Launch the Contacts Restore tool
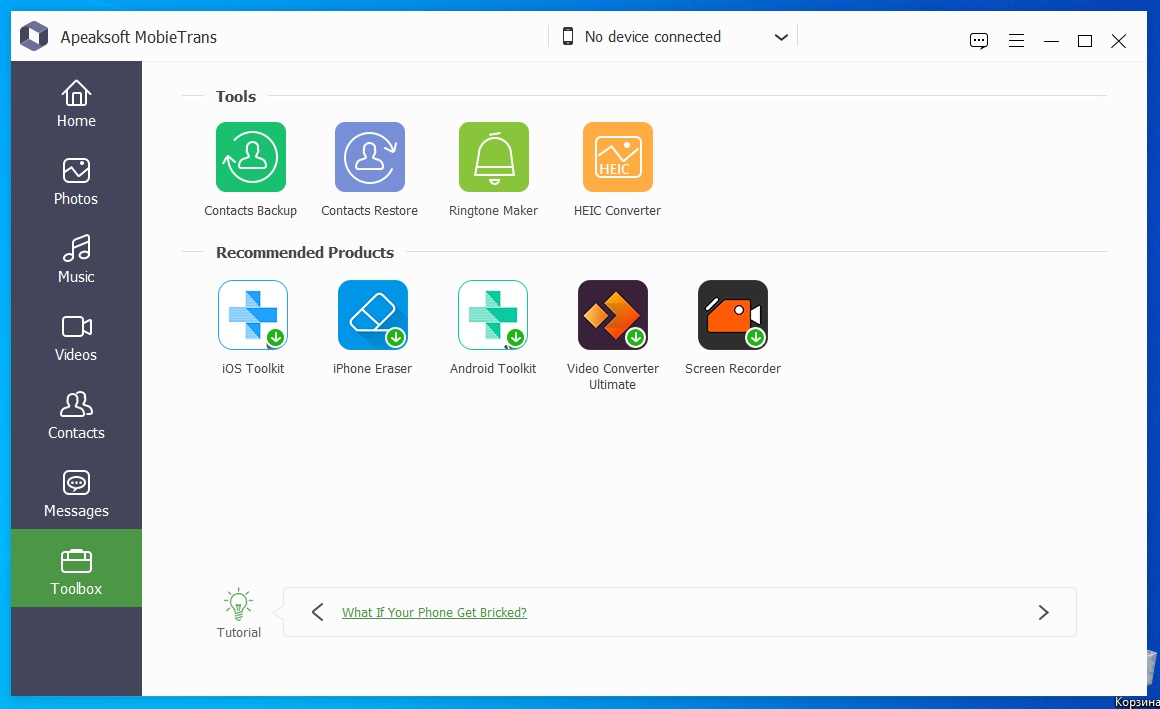This screenshot has width=1160, height=709. click(370, 157)
